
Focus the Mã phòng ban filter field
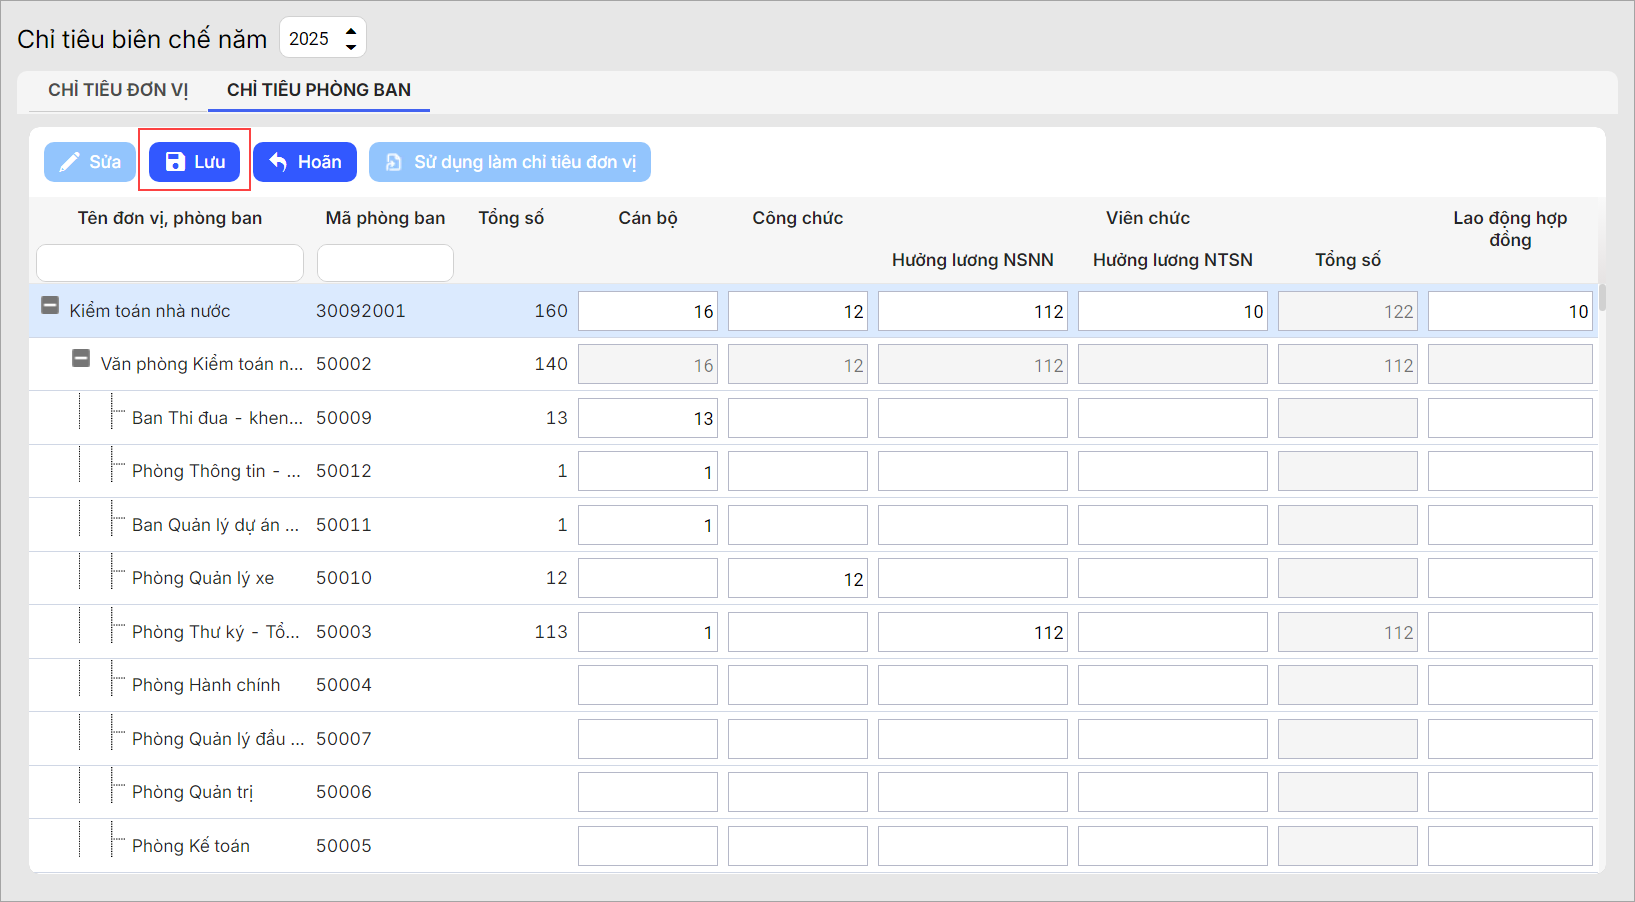coord(385,263)
